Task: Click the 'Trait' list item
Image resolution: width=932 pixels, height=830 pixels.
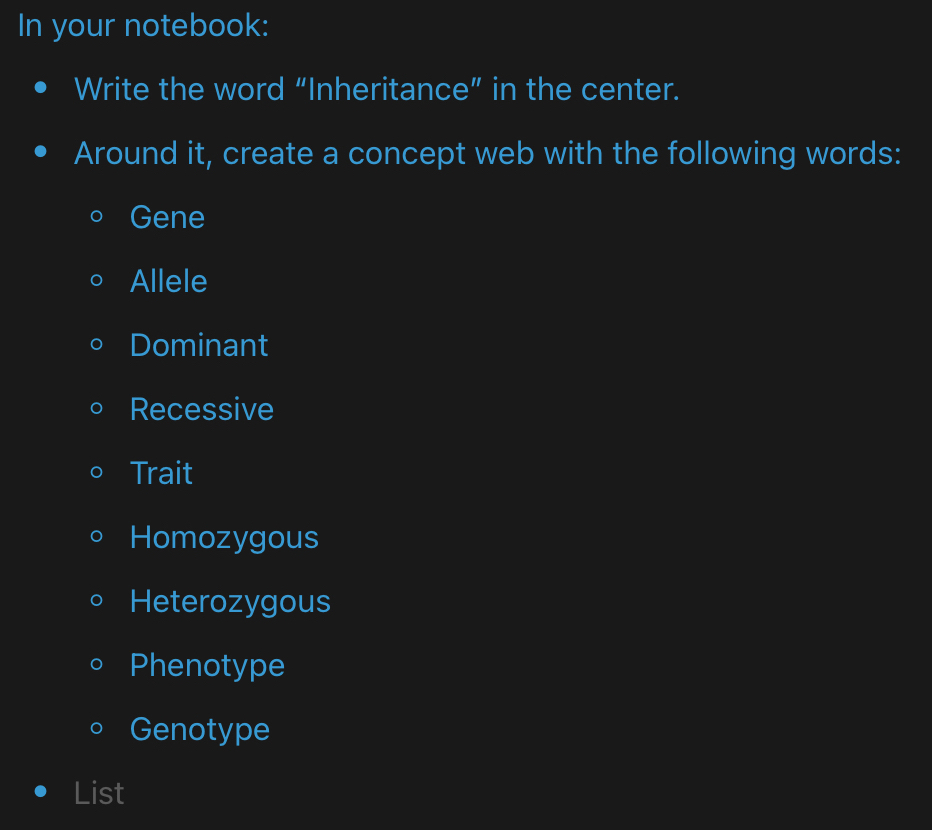Action: pos(161,474)
